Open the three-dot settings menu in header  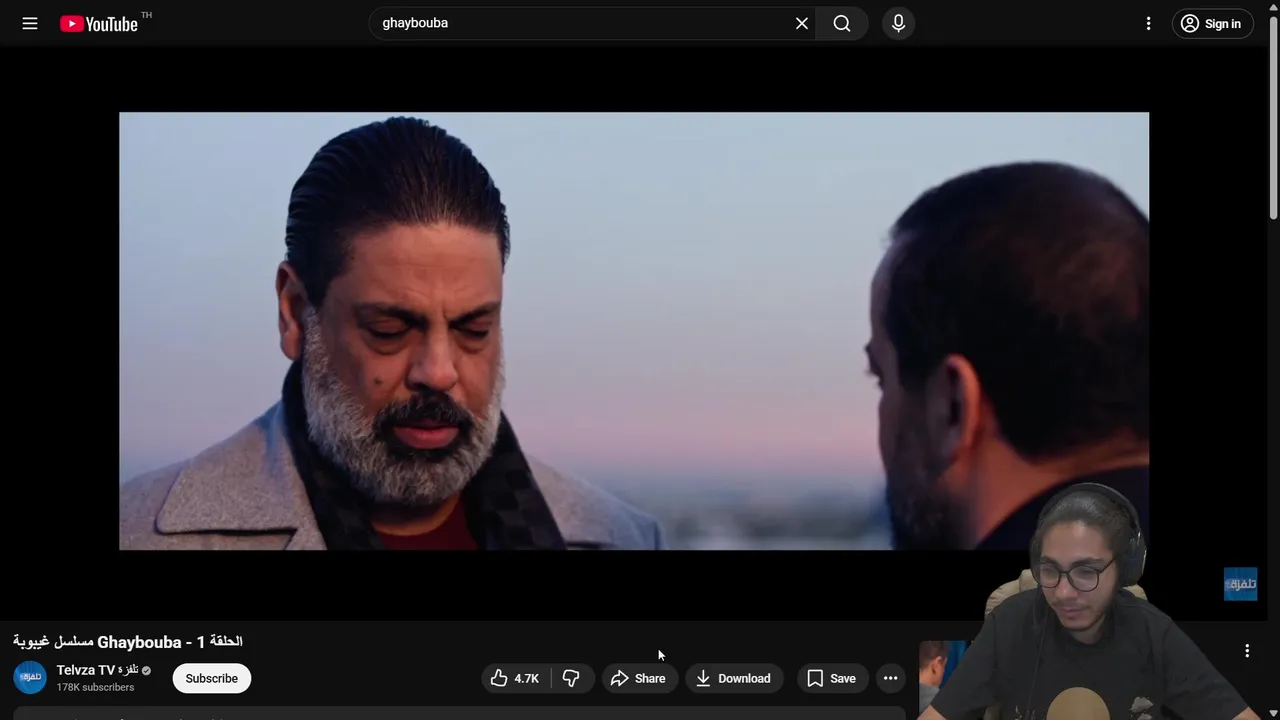(1148, 23)
